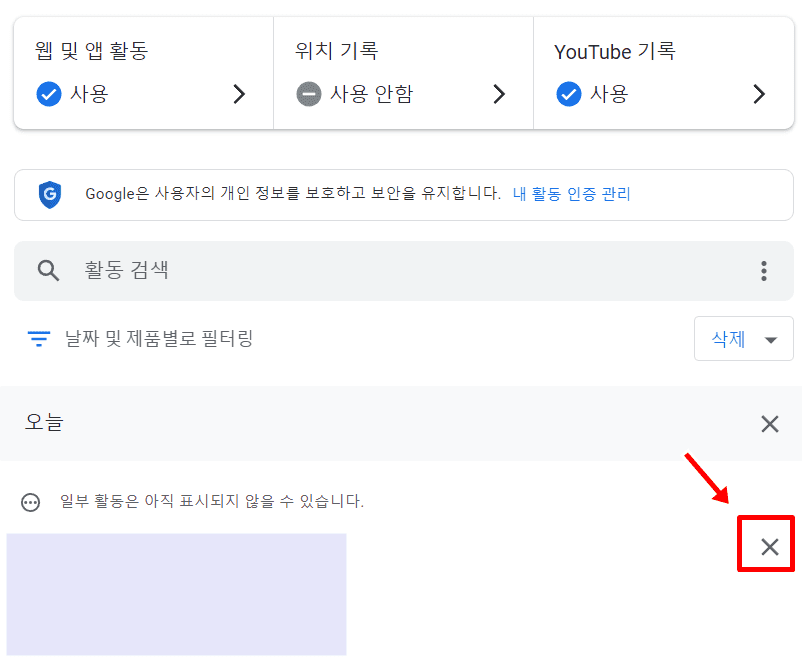Click the ellipsis circle info icon
The height and width of the screenshot is (657, 802).
coord(31,503)
